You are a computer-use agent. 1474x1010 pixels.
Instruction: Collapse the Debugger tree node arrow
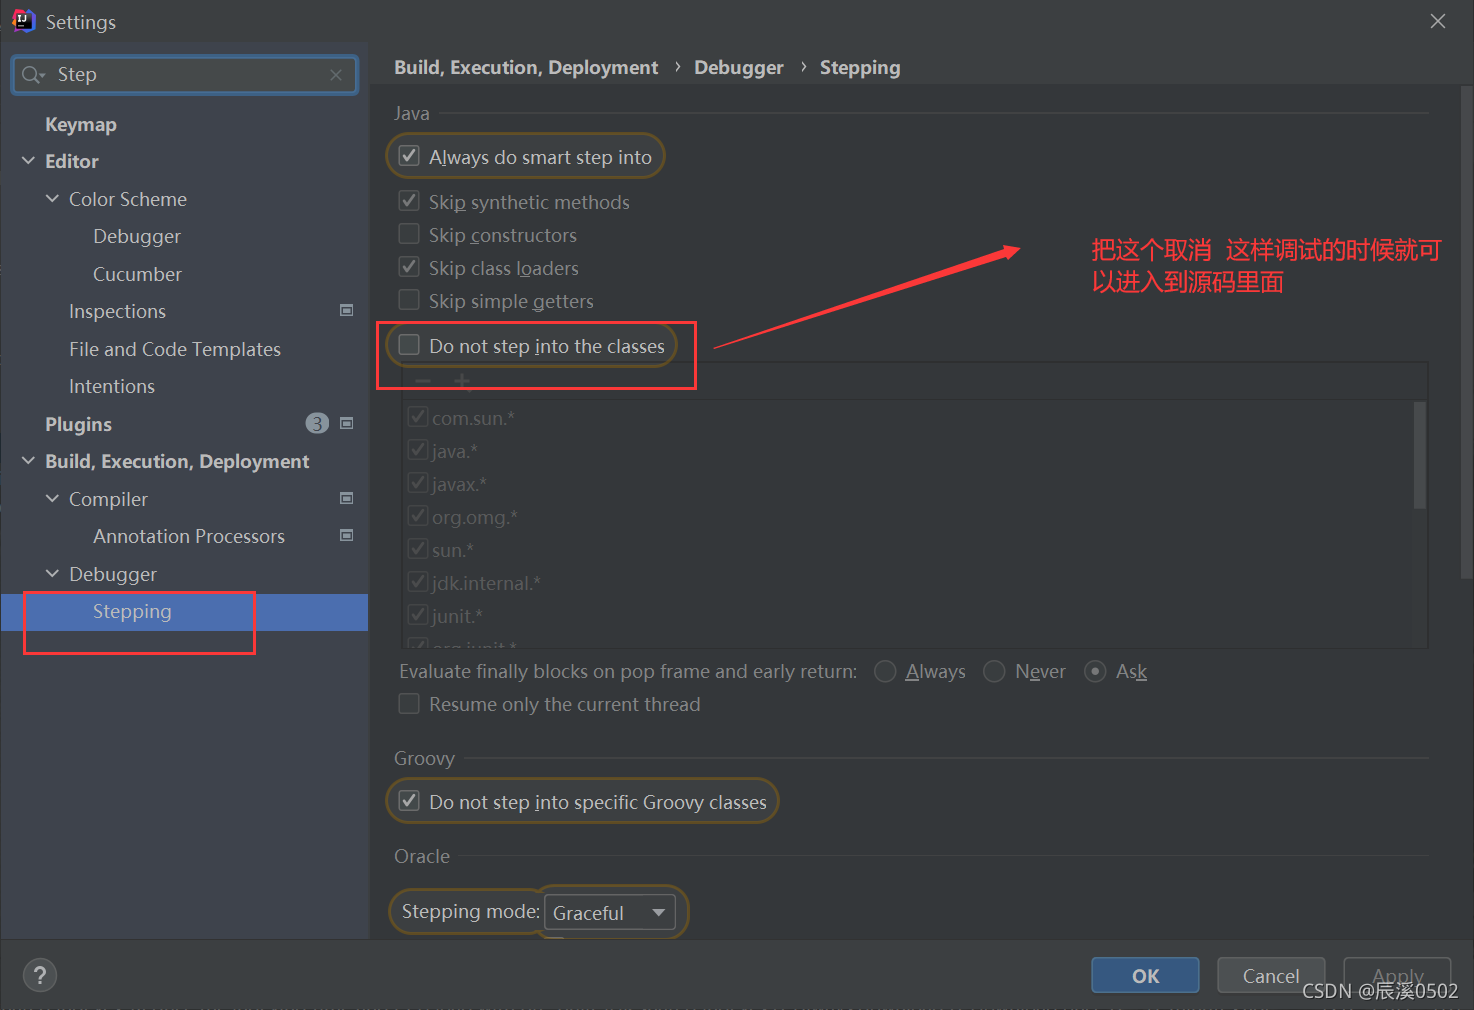(52, 574)
